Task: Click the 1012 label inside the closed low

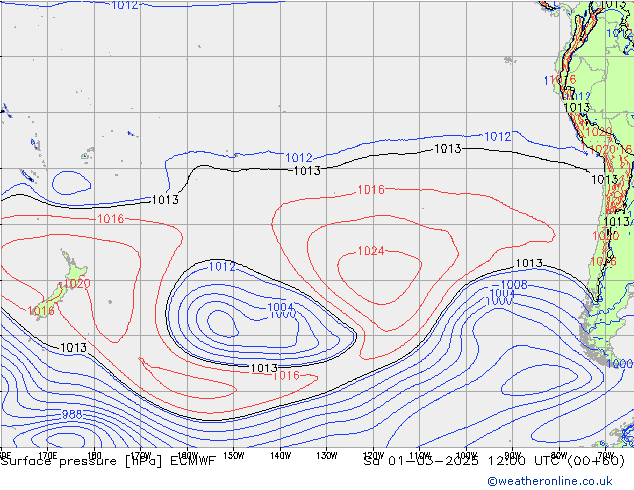Action: point(222,267)
